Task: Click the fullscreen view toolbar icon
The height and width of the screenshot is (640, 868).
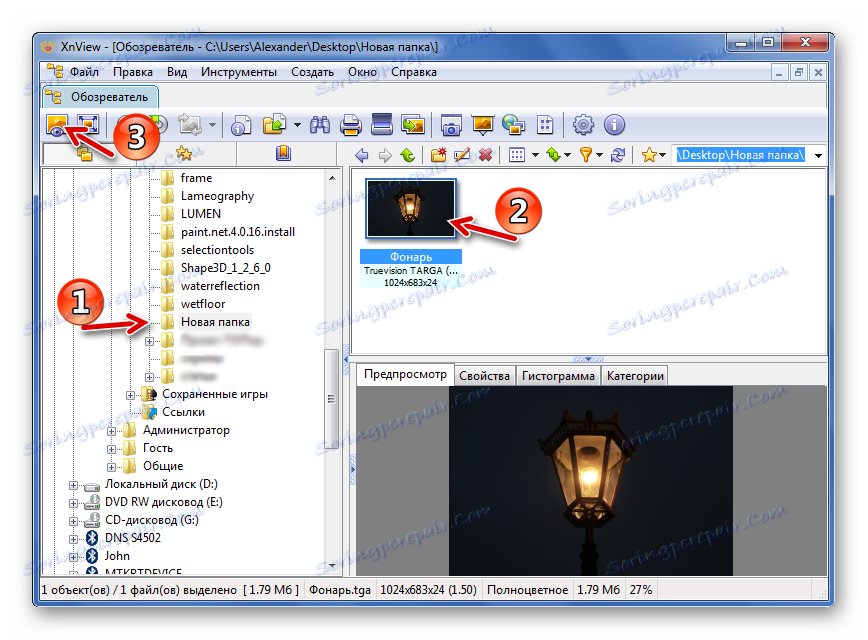Action: tap(87, 125)
